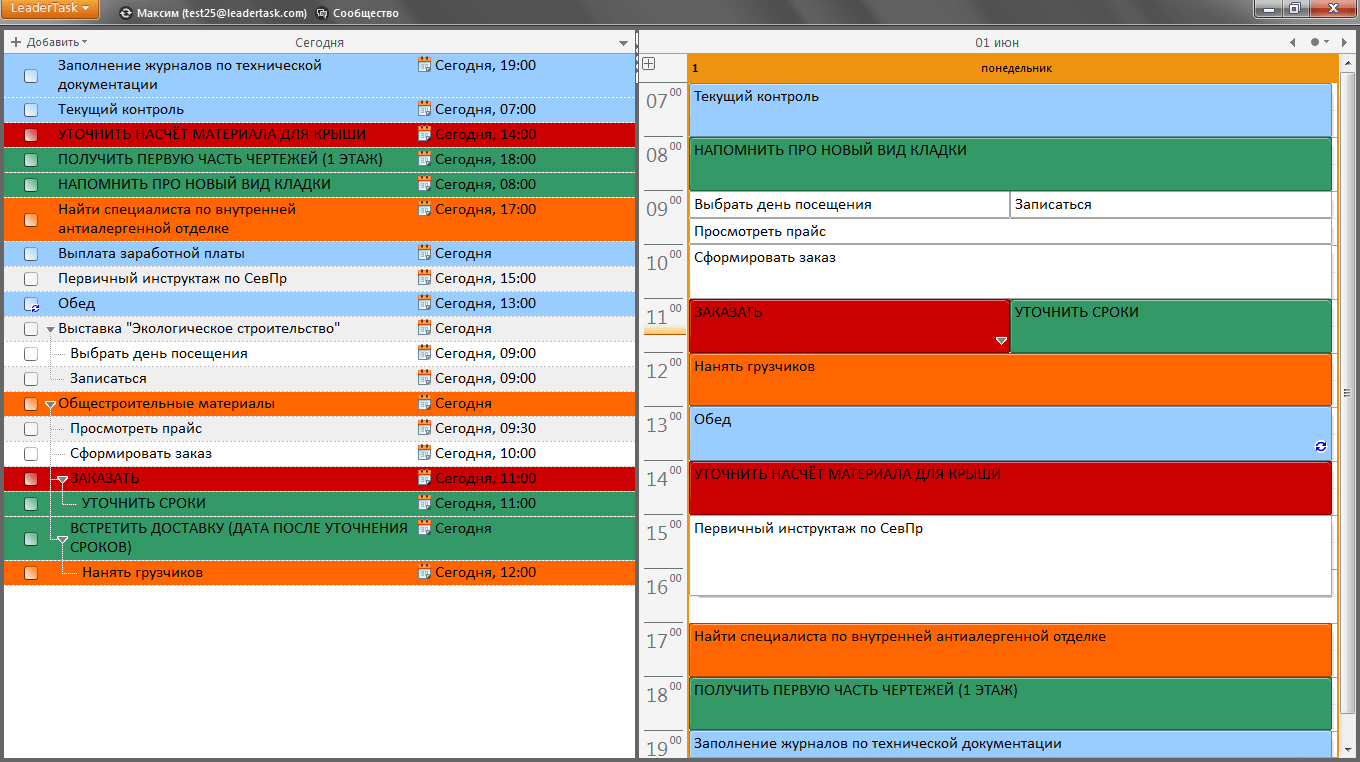Mark УТОЧНИТЬ НАСЧЁТ МАТЕРИАЛА task as done

point(31,135)
